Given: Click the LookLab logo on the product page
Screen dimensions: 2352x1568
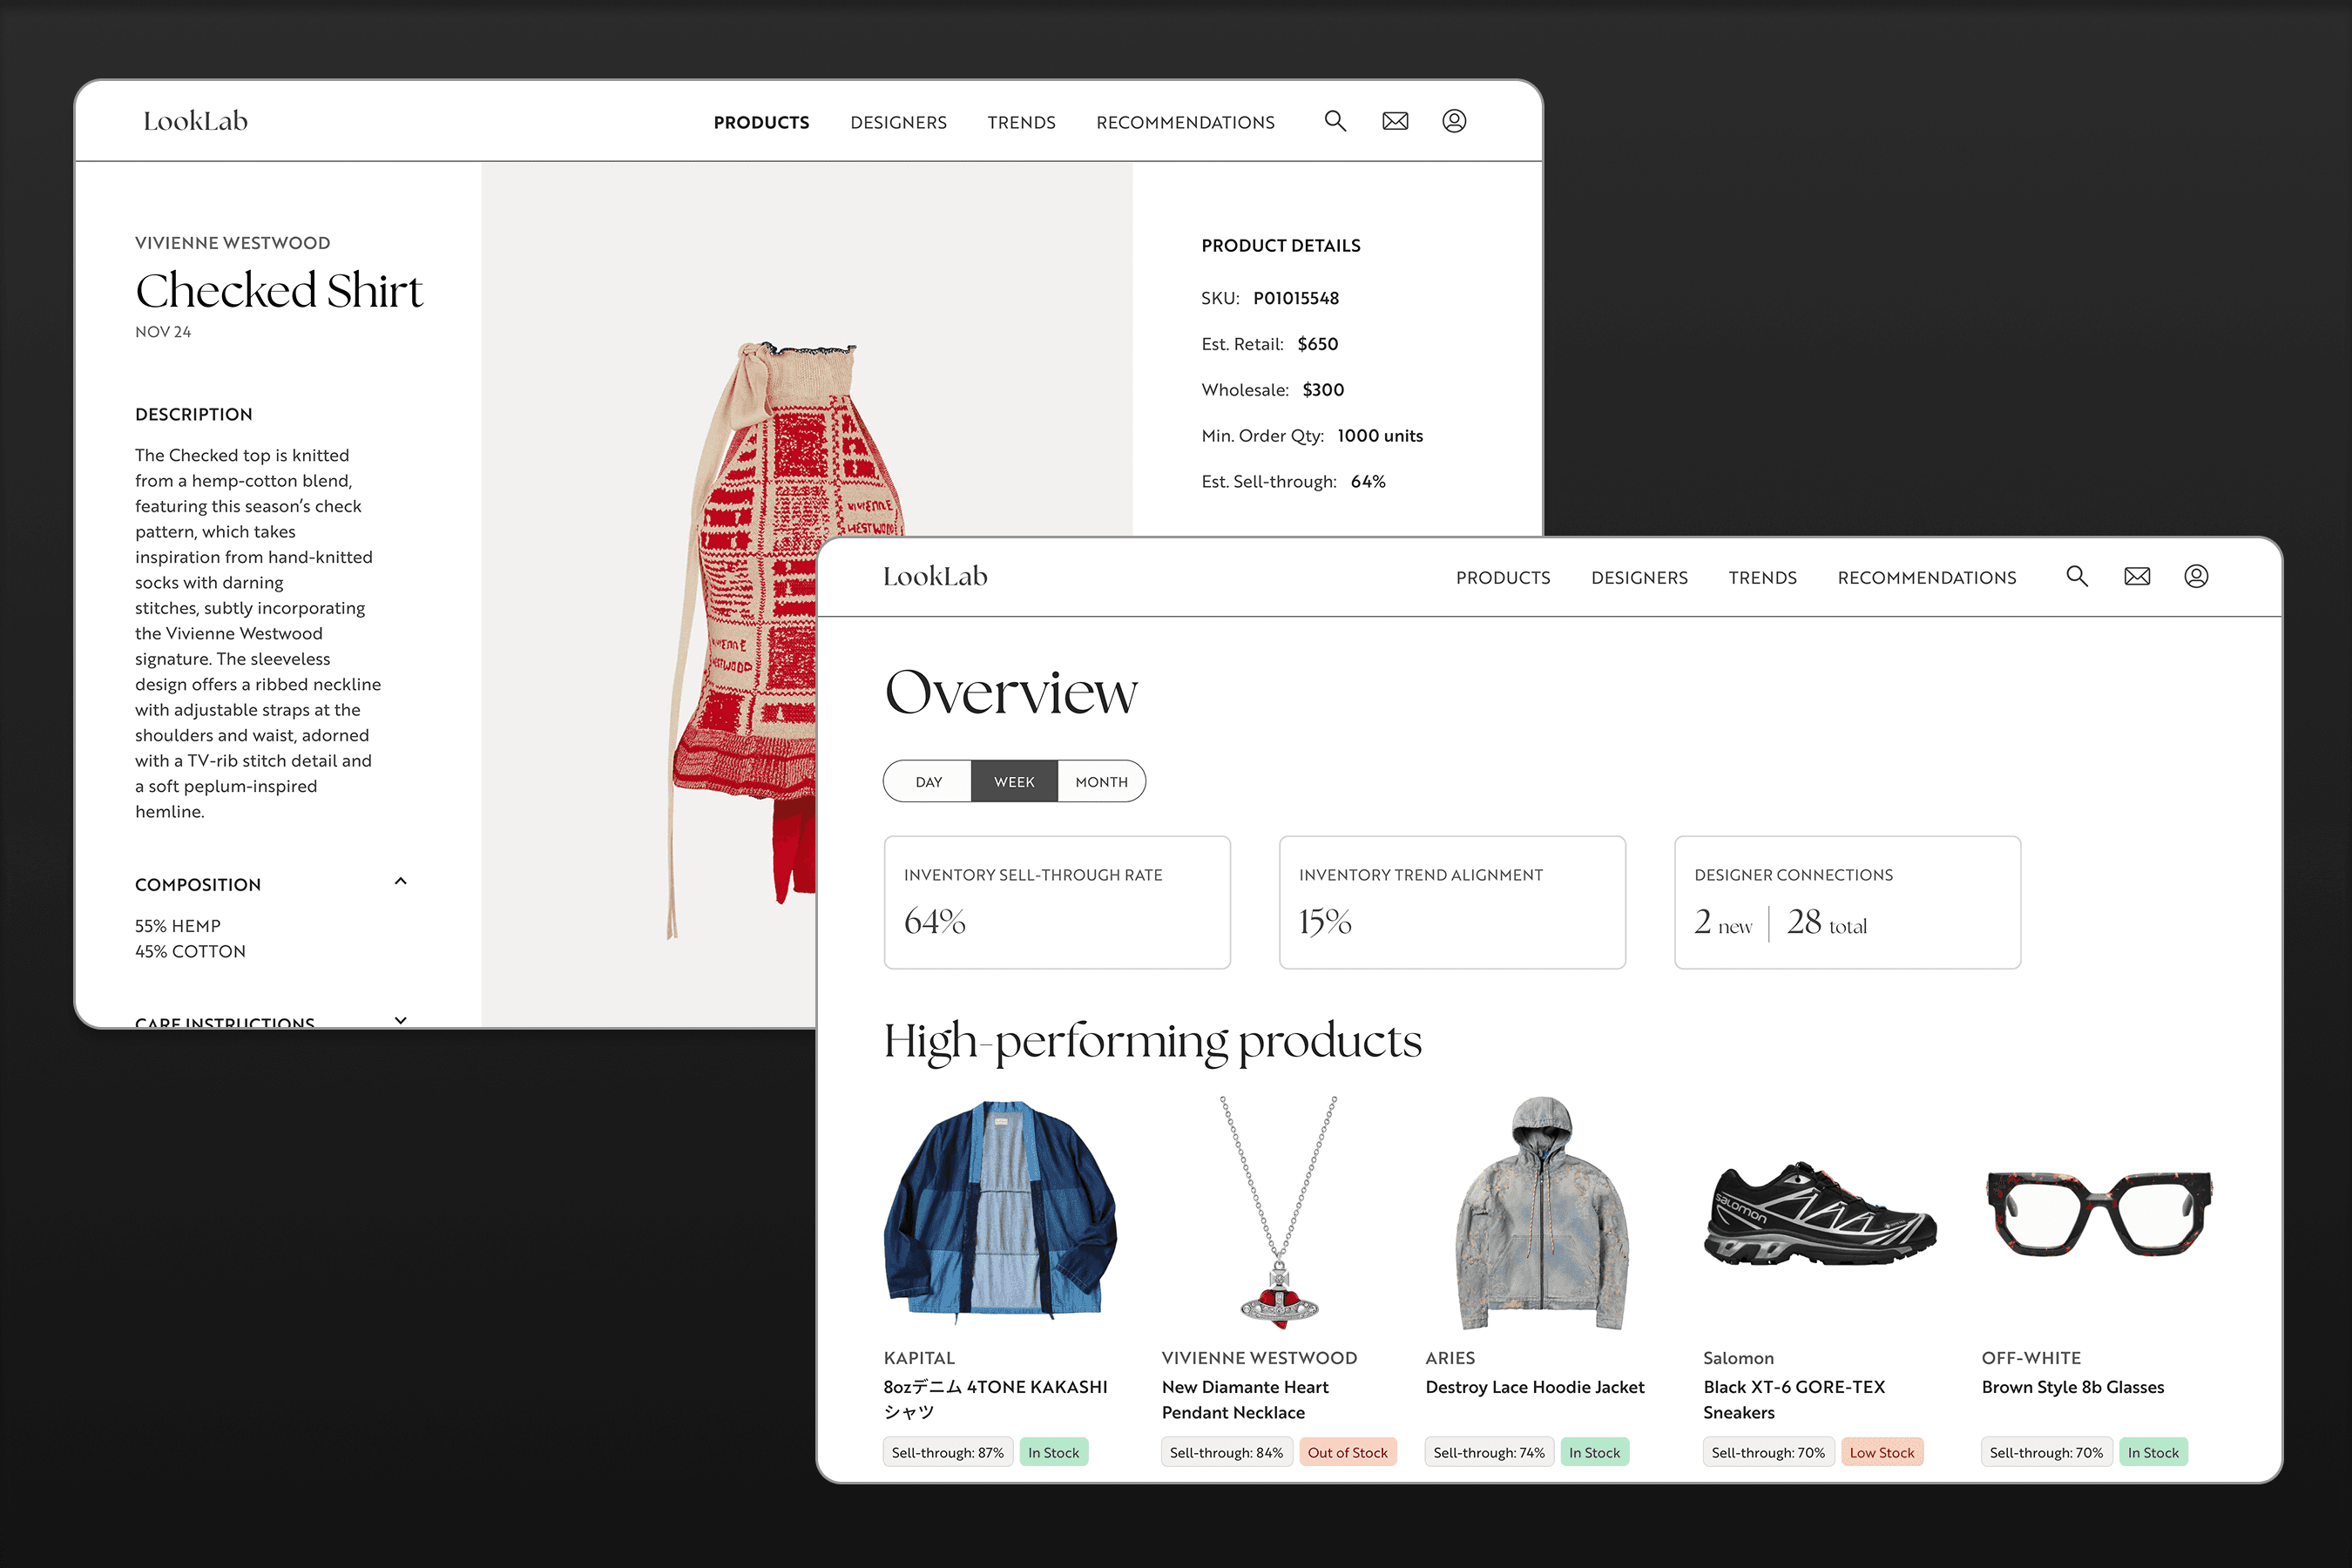Looking at the screenshot, I should (195, 121).
